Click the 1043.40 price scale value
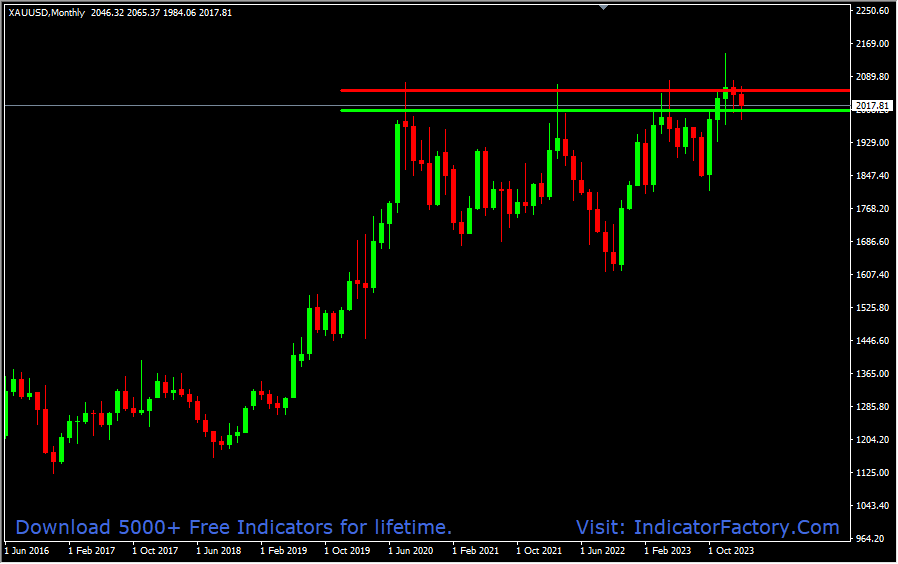The height and width of the screenshot is (564, 898). [x=872, y=506]
